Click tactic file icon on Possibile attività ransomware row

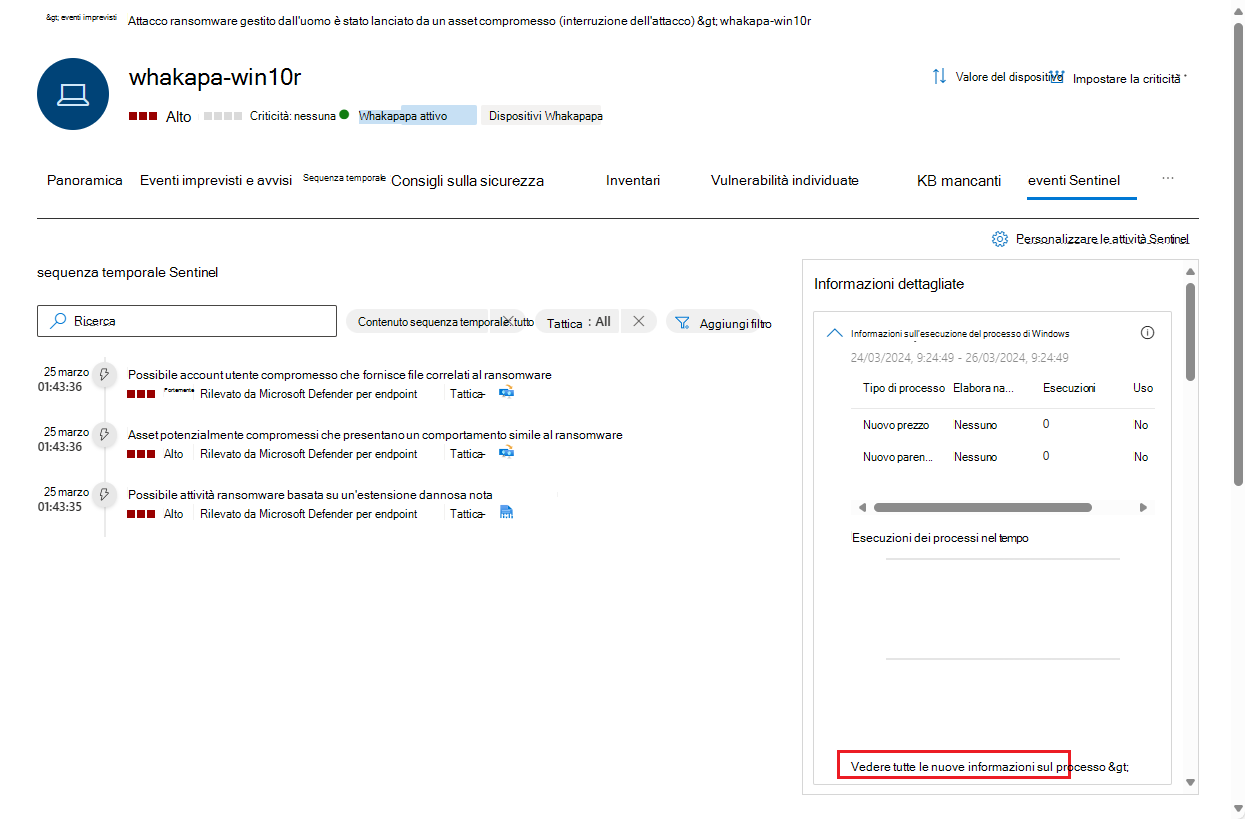[x=506, y=513]
